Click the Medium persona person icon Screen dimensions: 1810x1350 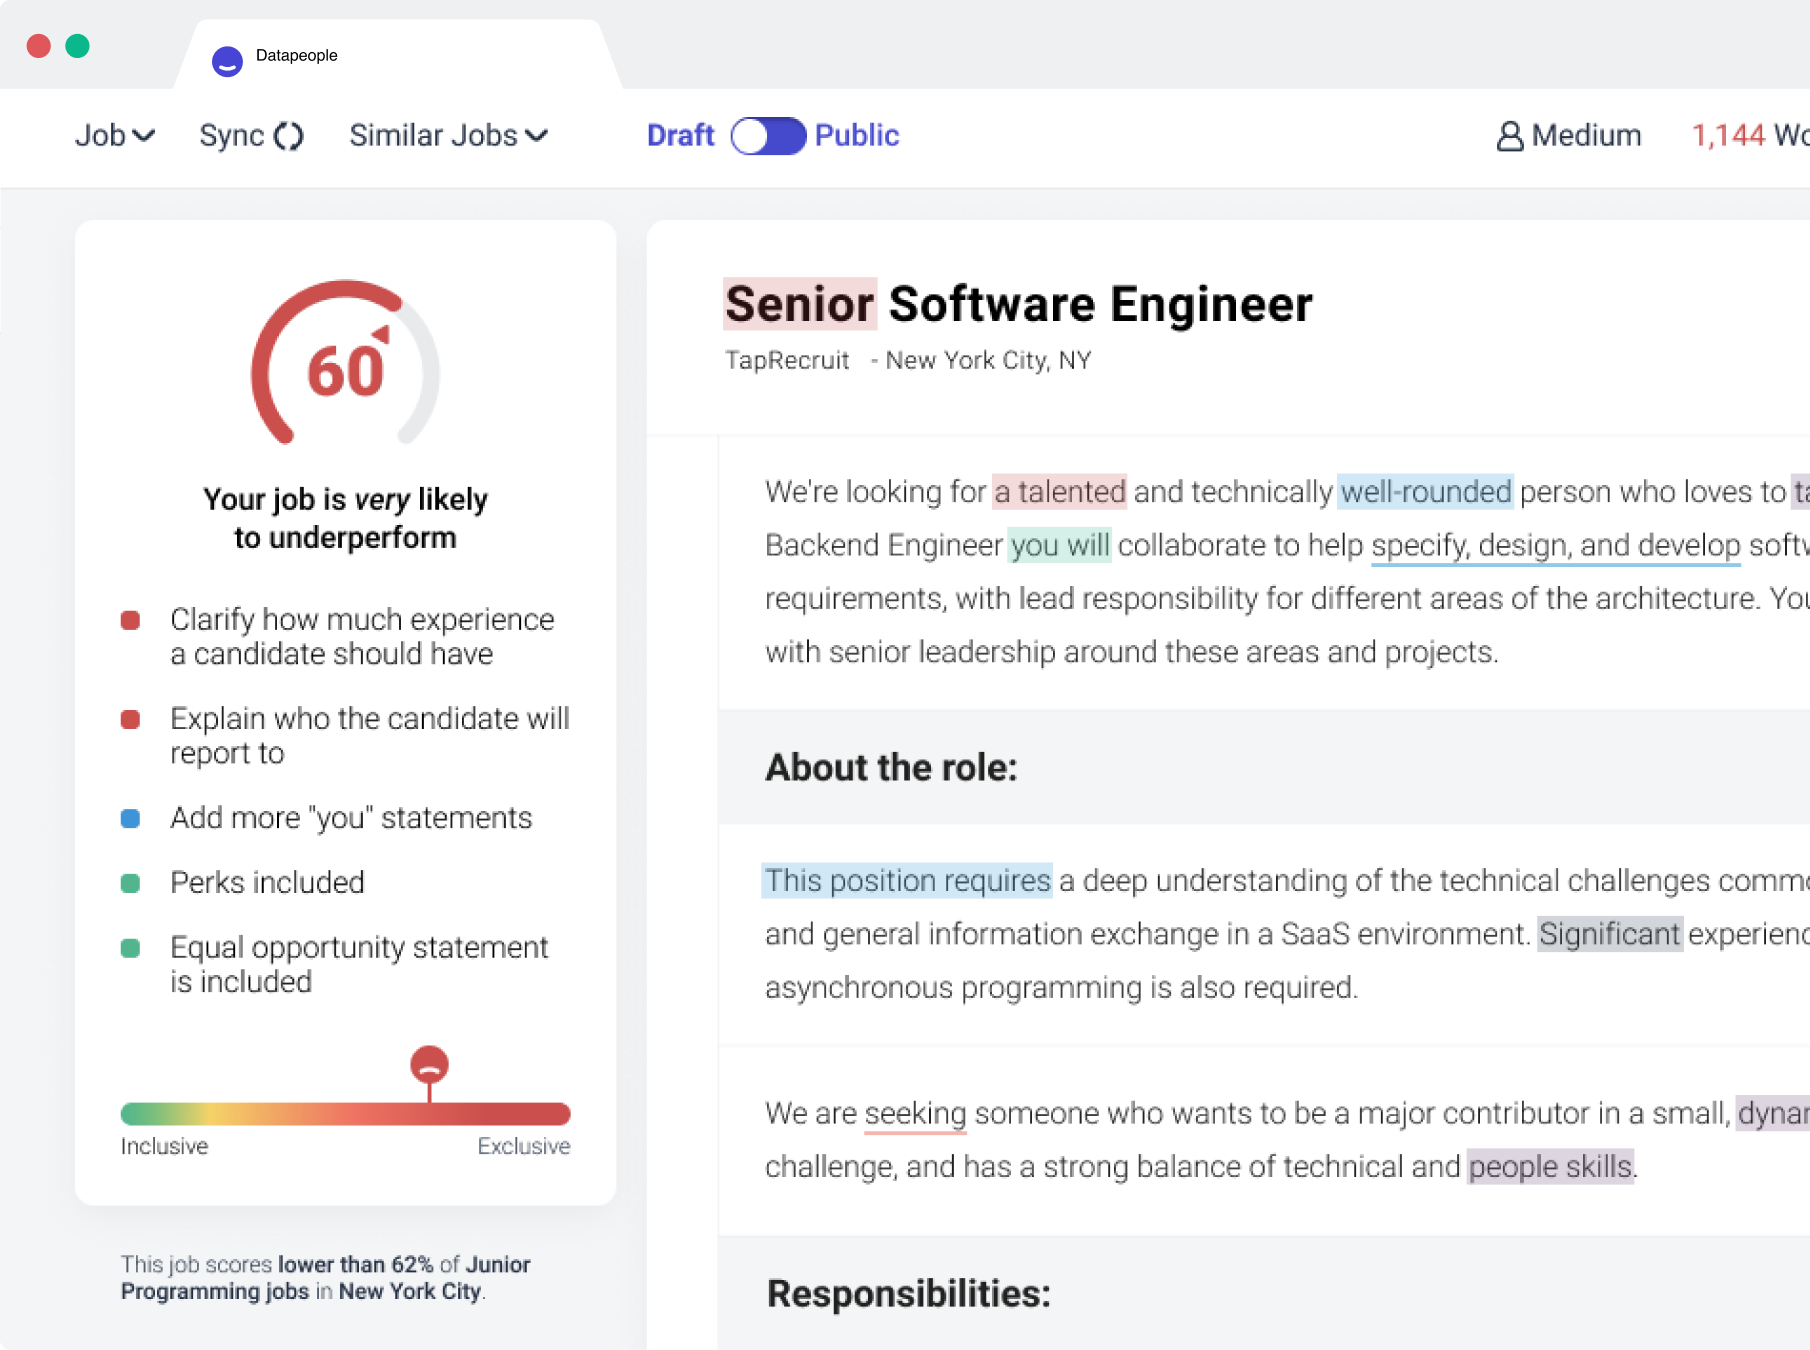(1510, 135)
